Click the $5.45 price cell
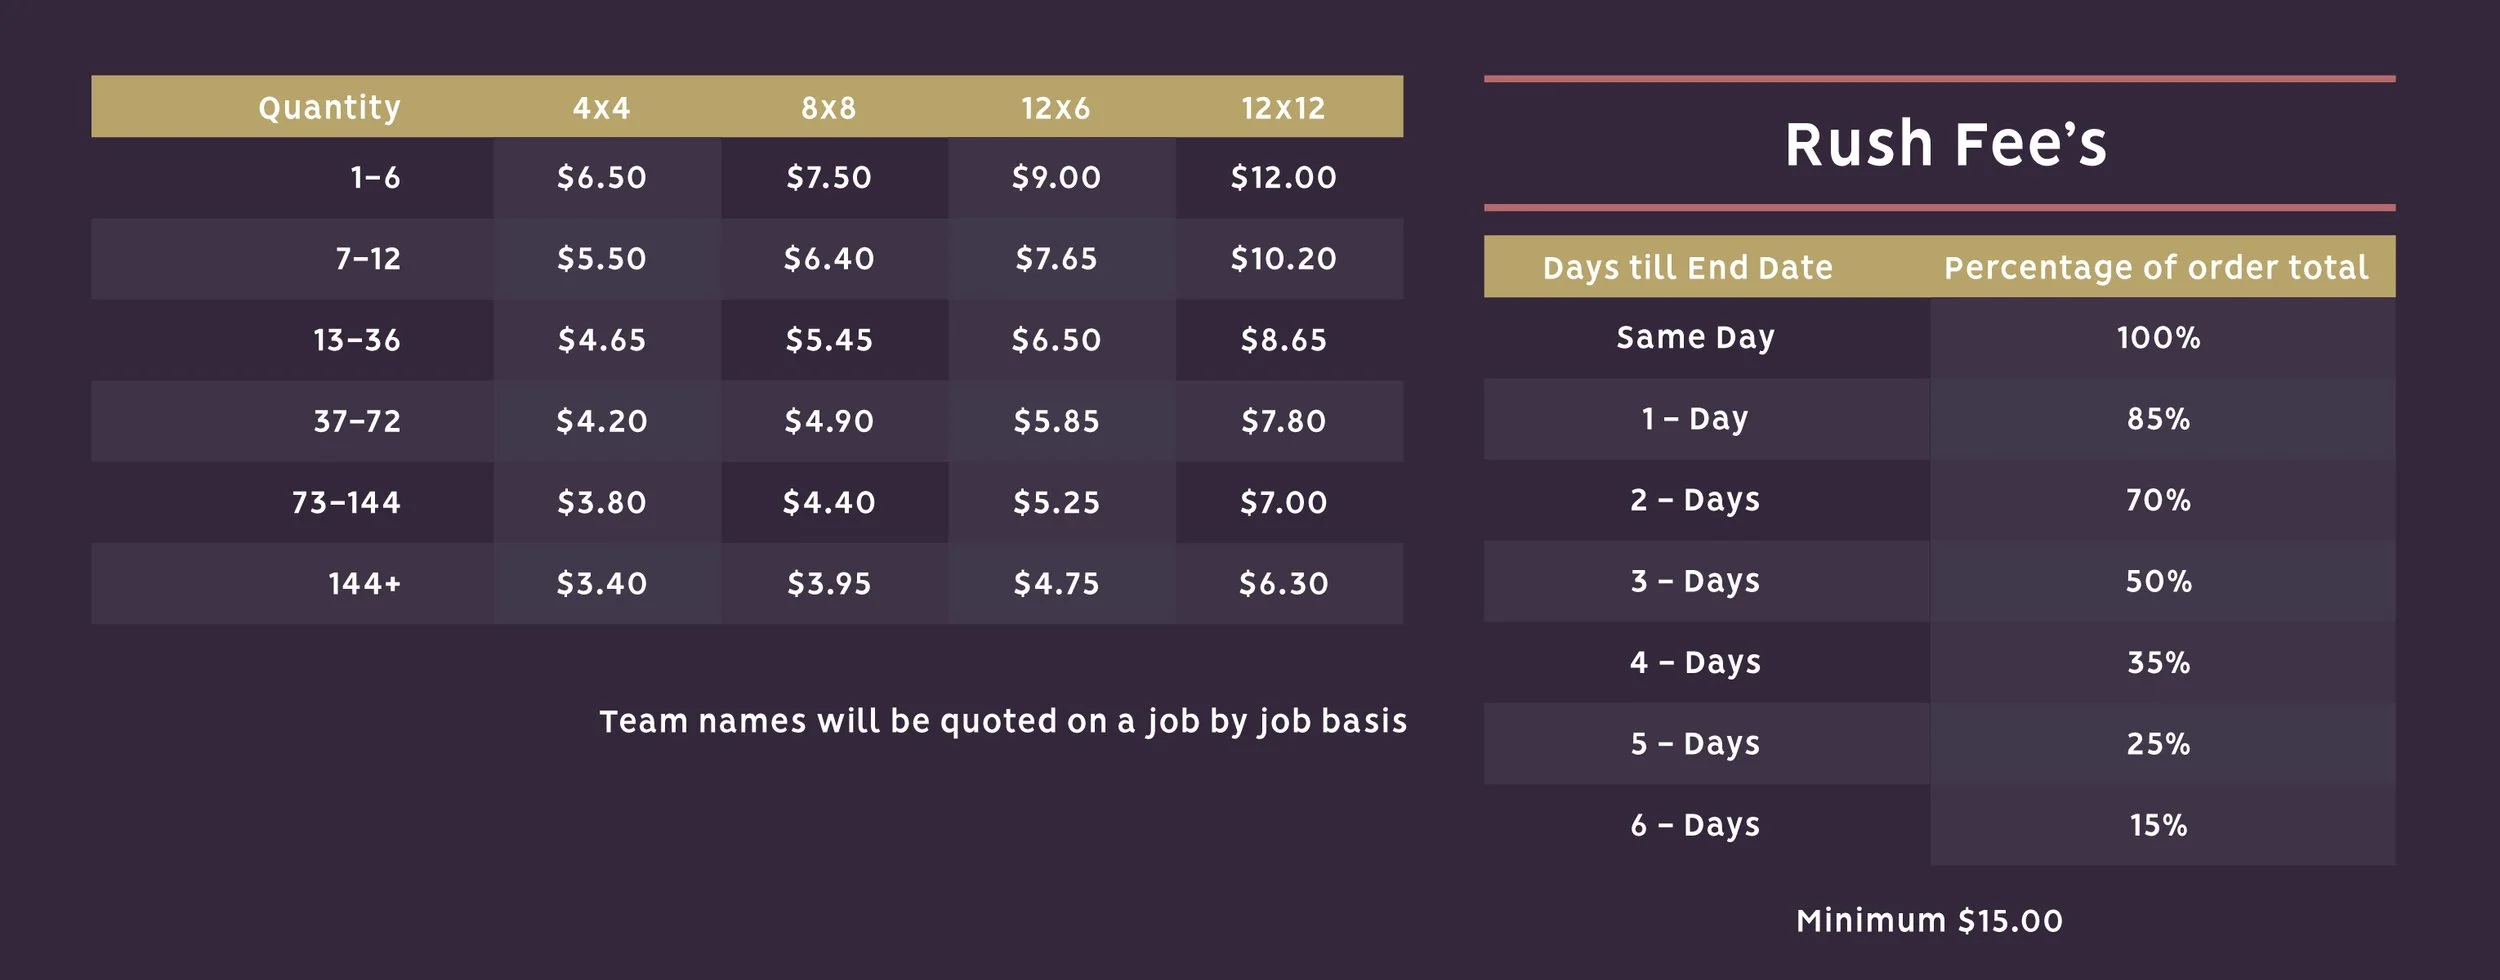 tap(829, 340)
